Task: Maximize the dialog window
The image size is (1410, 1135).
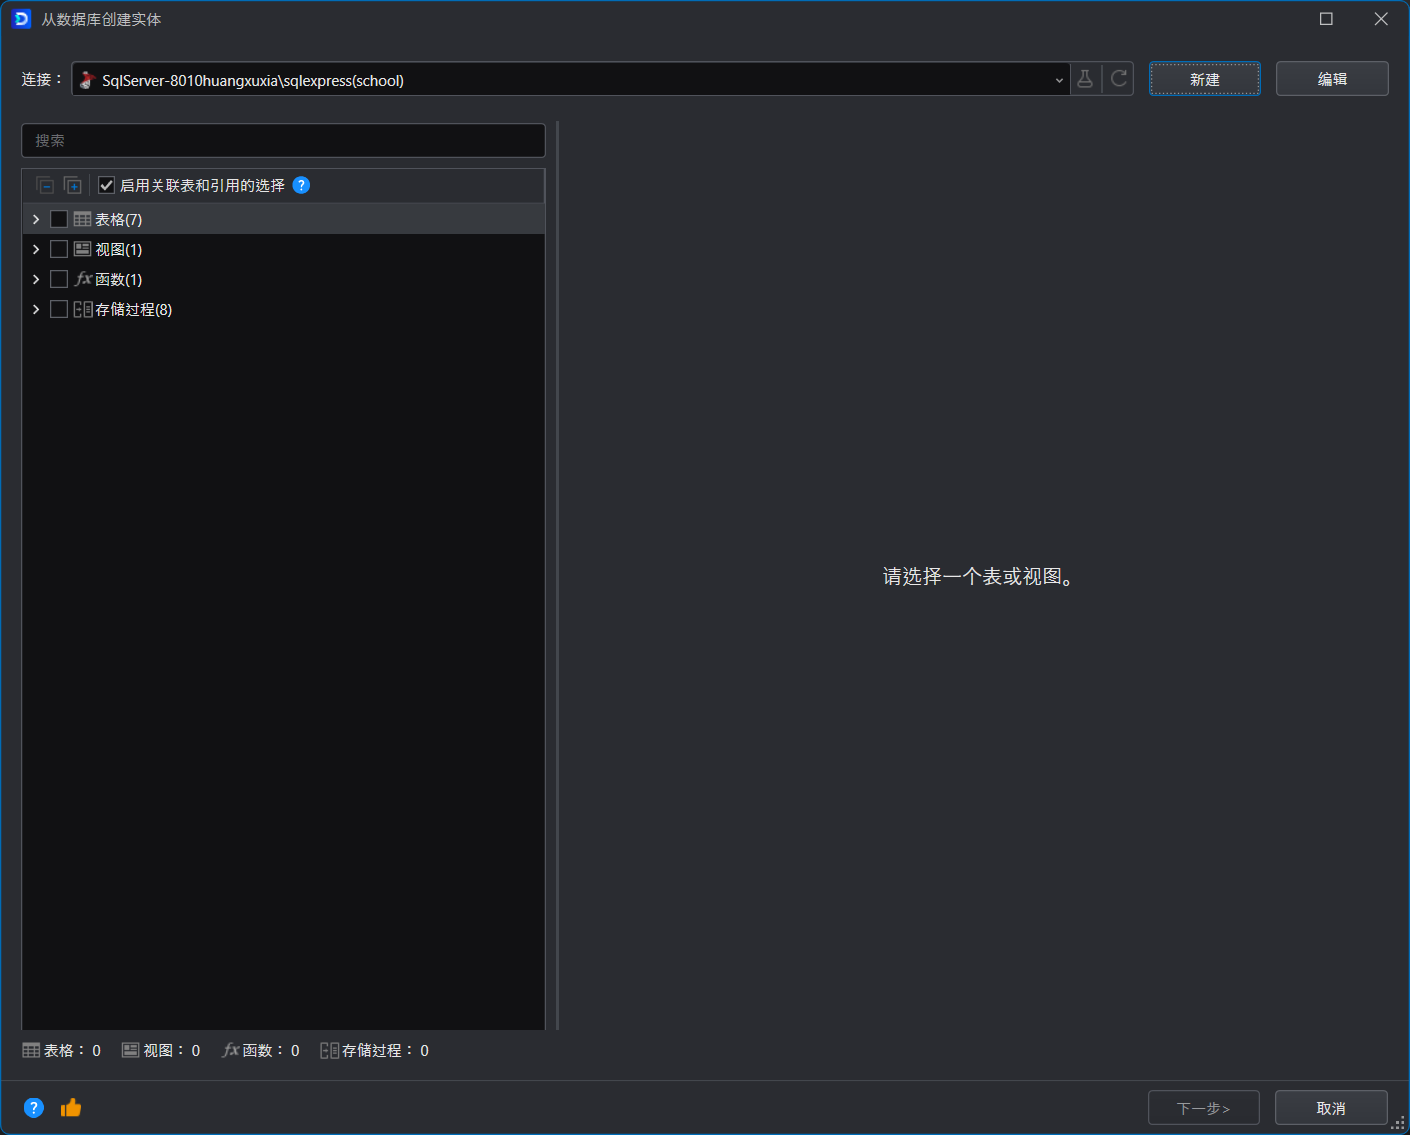Action: [x=1326, y=19]
